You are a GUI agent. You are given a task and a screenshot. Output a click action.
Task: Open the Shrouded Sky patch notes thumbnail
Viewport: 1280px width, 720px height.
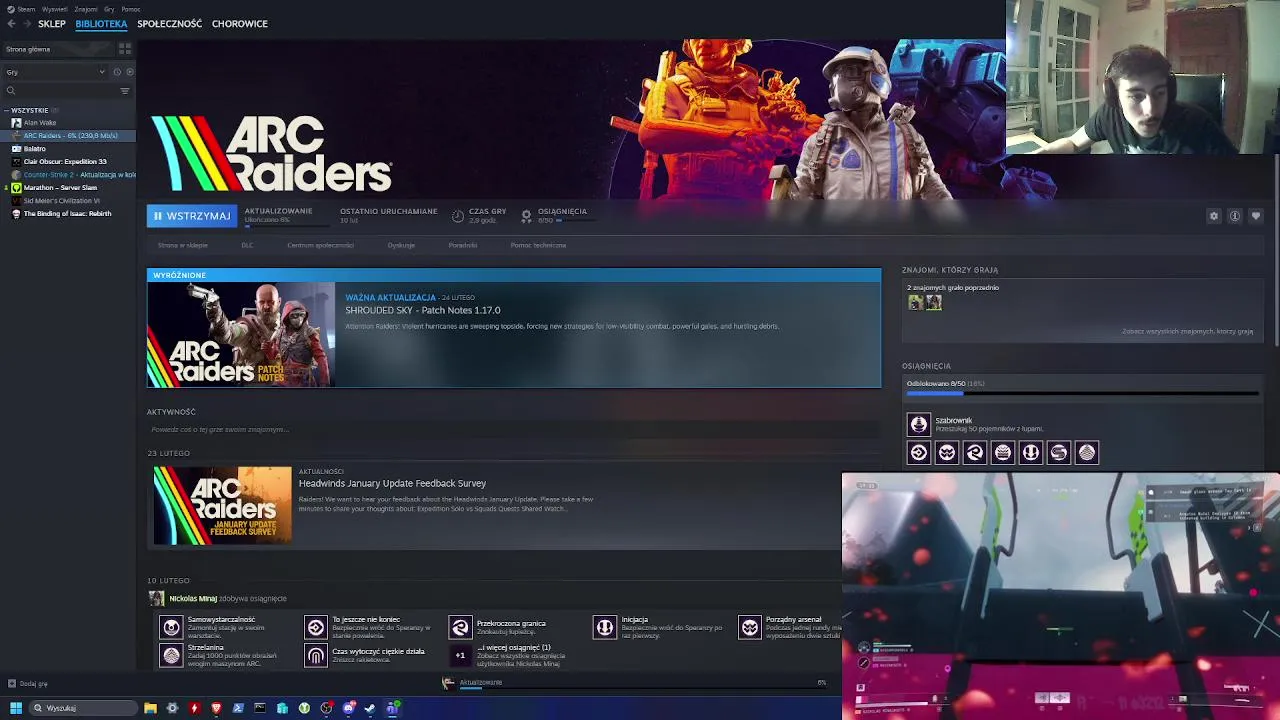[241, 335]
